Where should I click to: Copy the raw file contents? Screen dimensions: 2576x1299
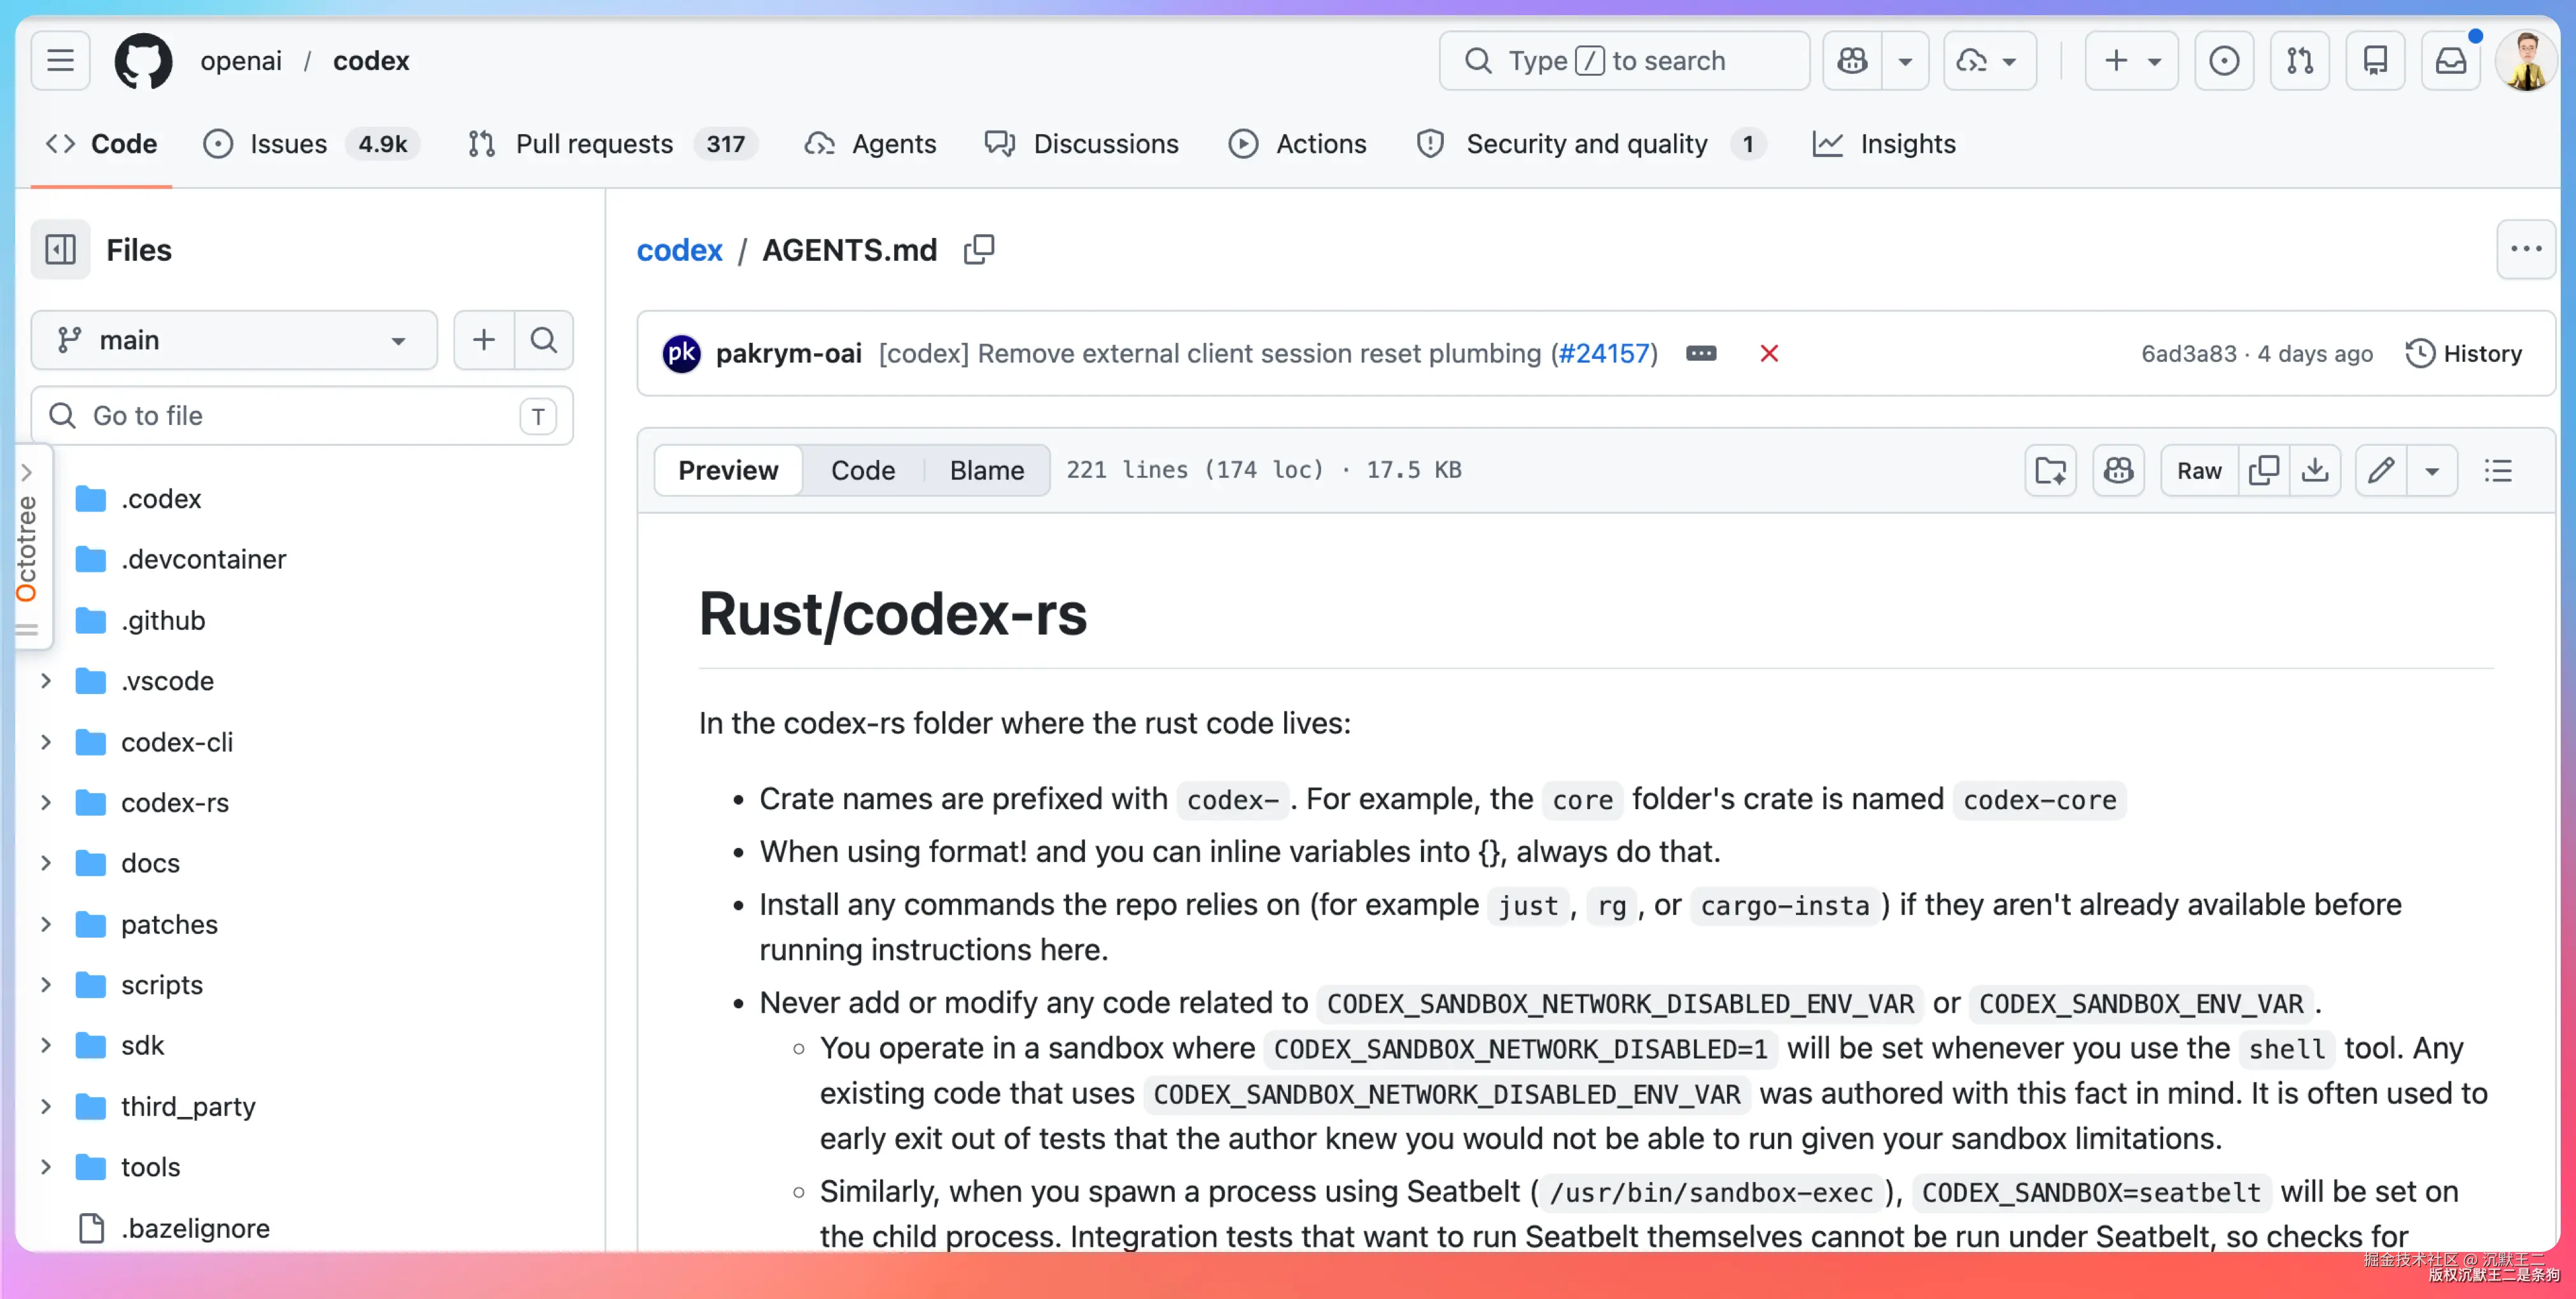[2263, 471]
